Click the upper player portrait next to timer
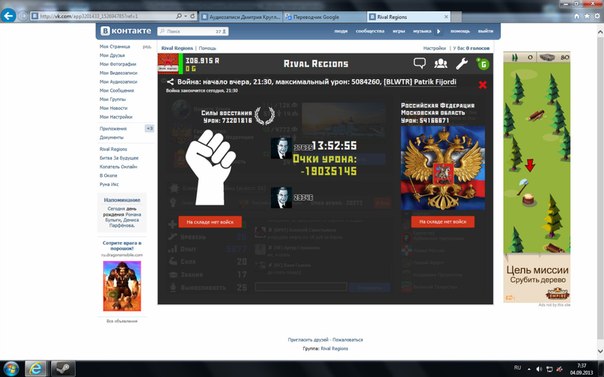Screen dimensions: 604x377 [x=281, y=148]
